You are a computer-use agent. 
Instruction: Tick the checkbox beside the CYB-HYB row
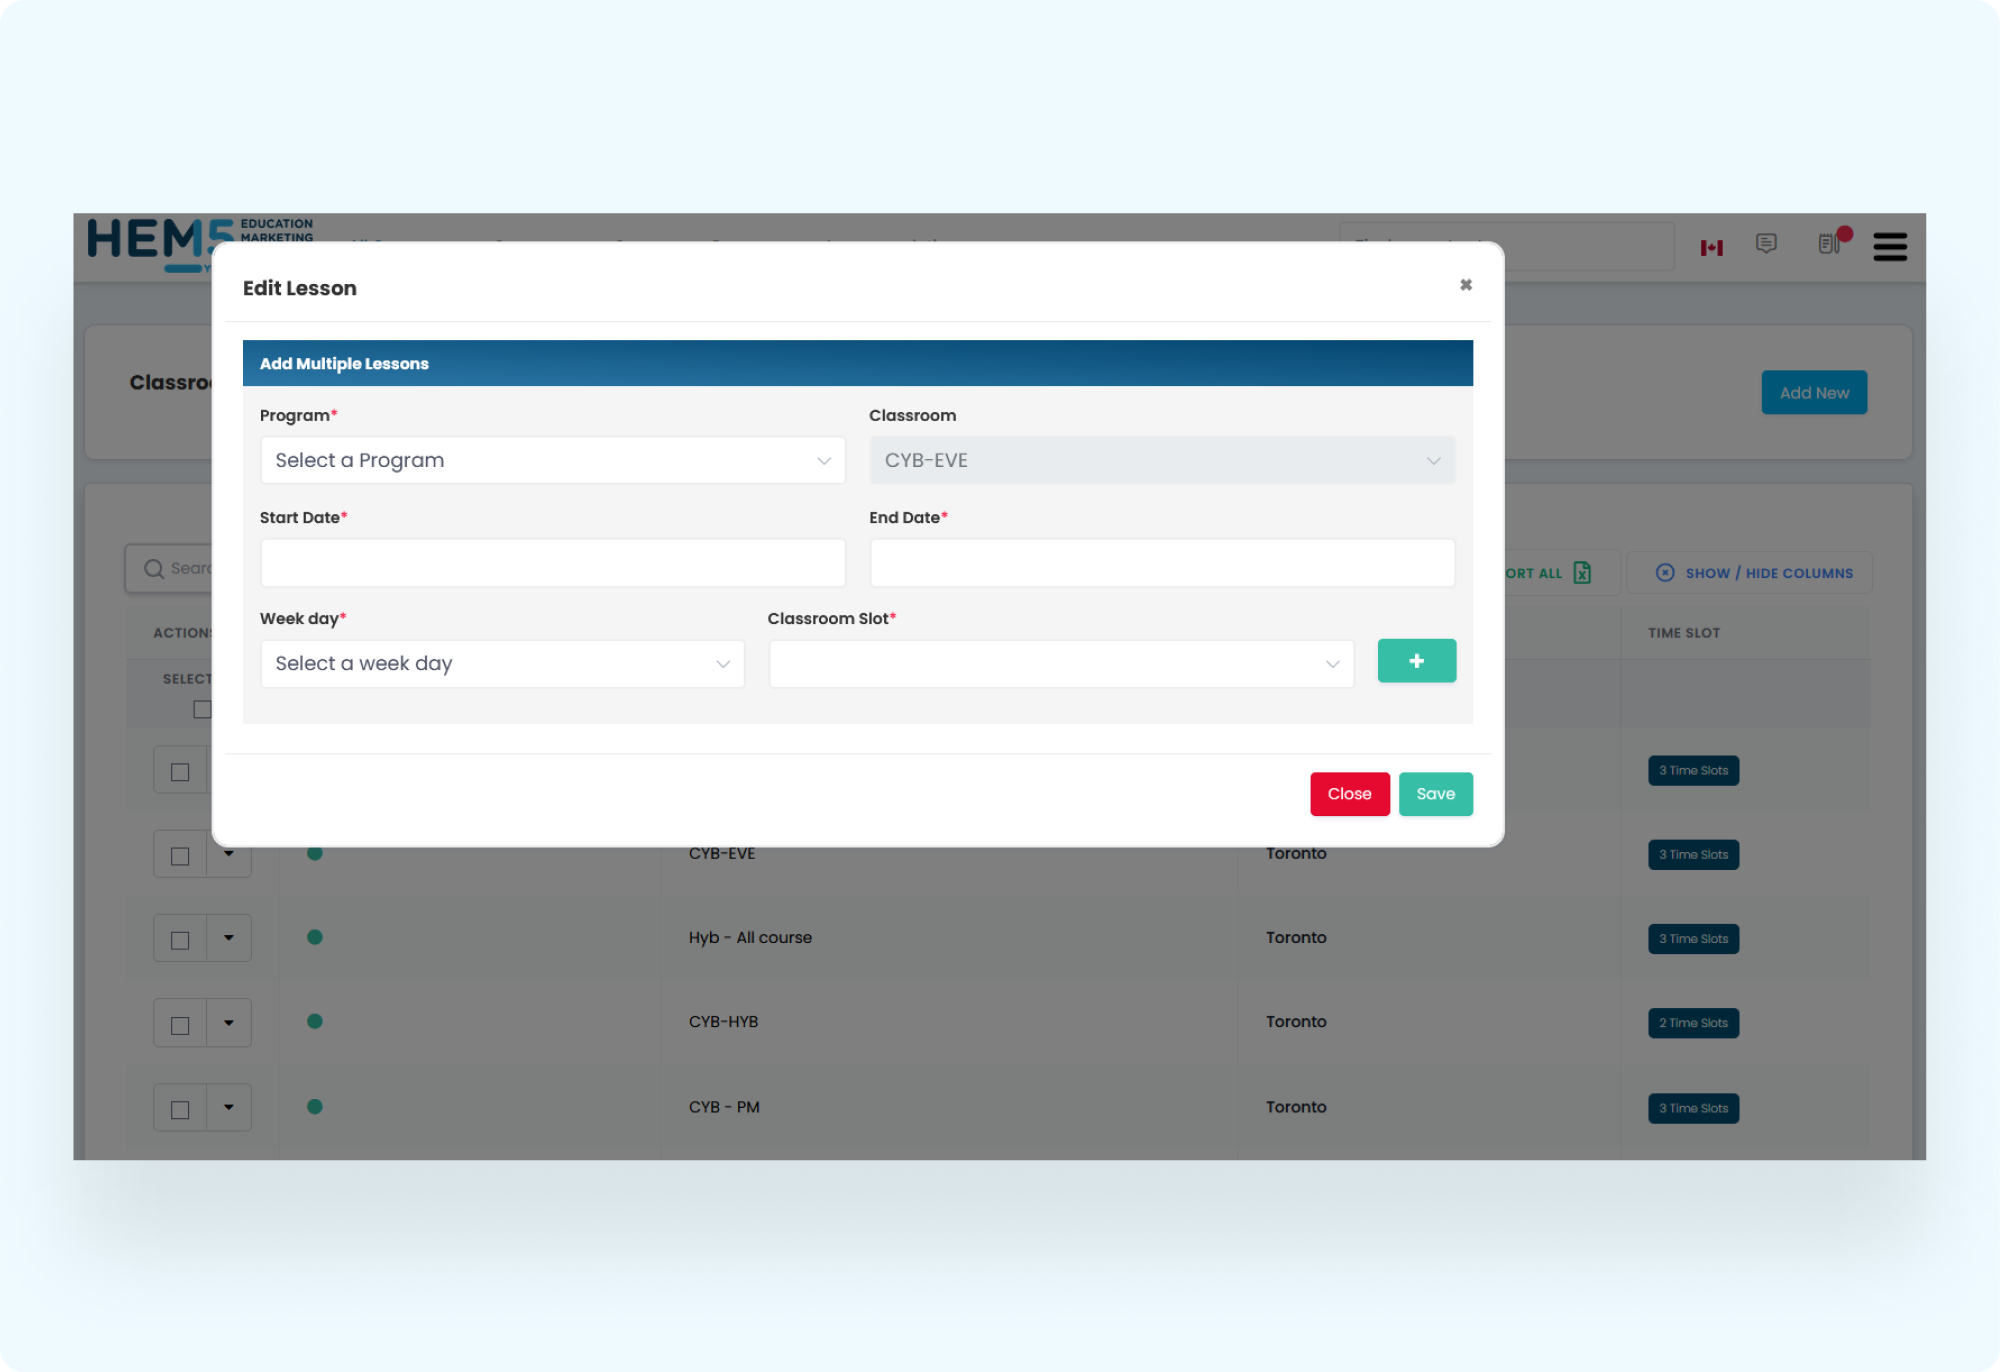tap(180, 1022)
